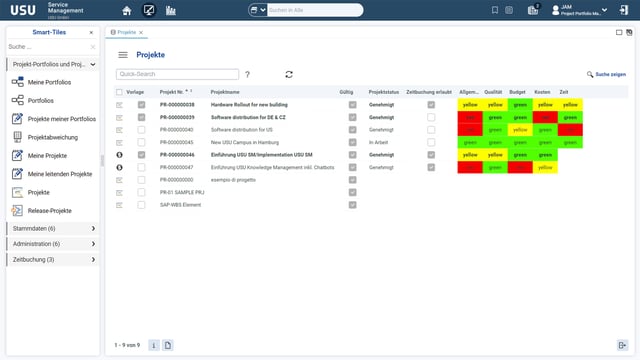Click yellow Kosten cell of PR-000000047

click(545, 167)
